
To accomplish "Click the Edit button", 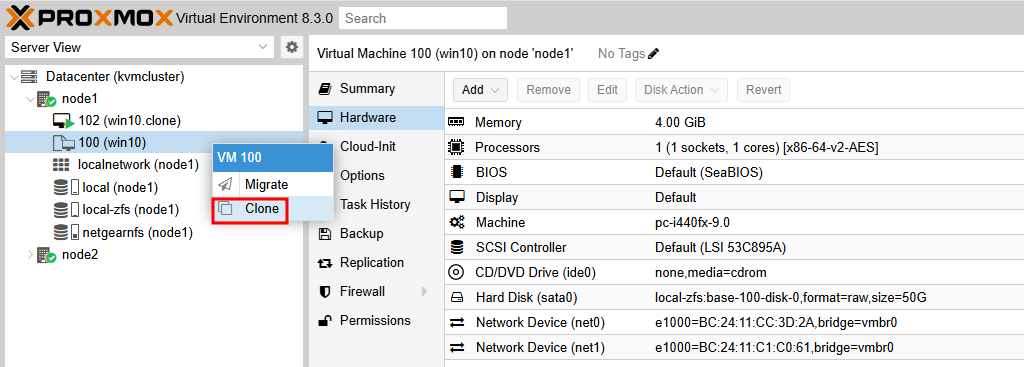I will [x=607, y=90].
